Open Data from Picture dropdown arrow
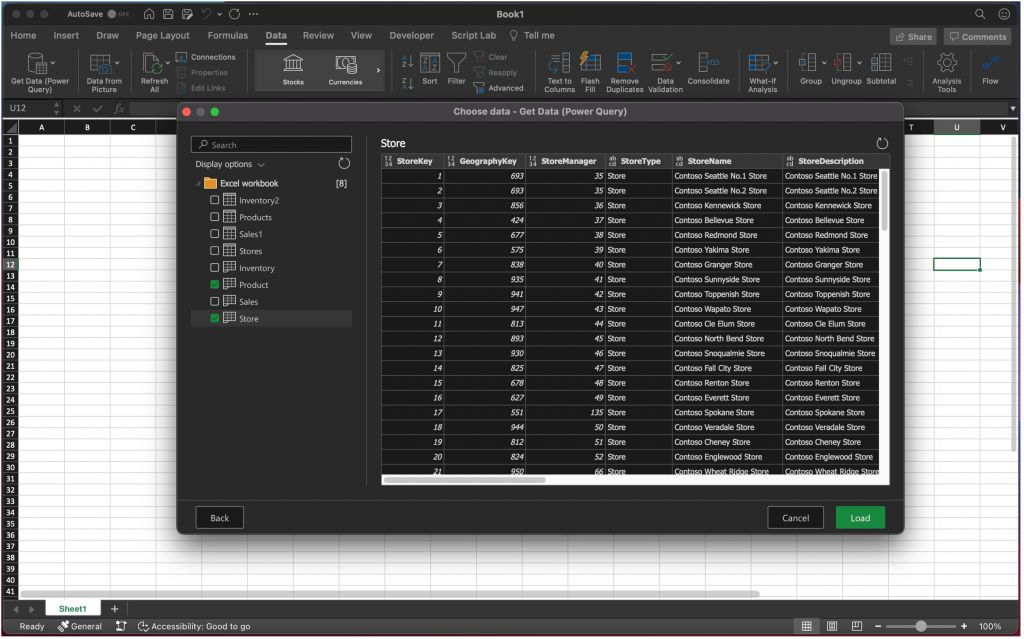 [117, 63]
